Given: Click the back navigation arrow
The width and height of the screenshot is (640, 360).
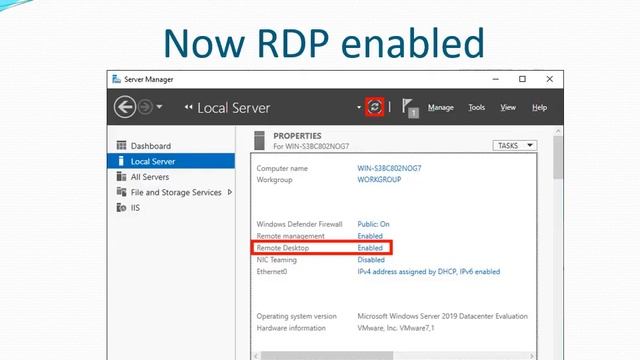Looking at the screenshot, I should [124, 107].
